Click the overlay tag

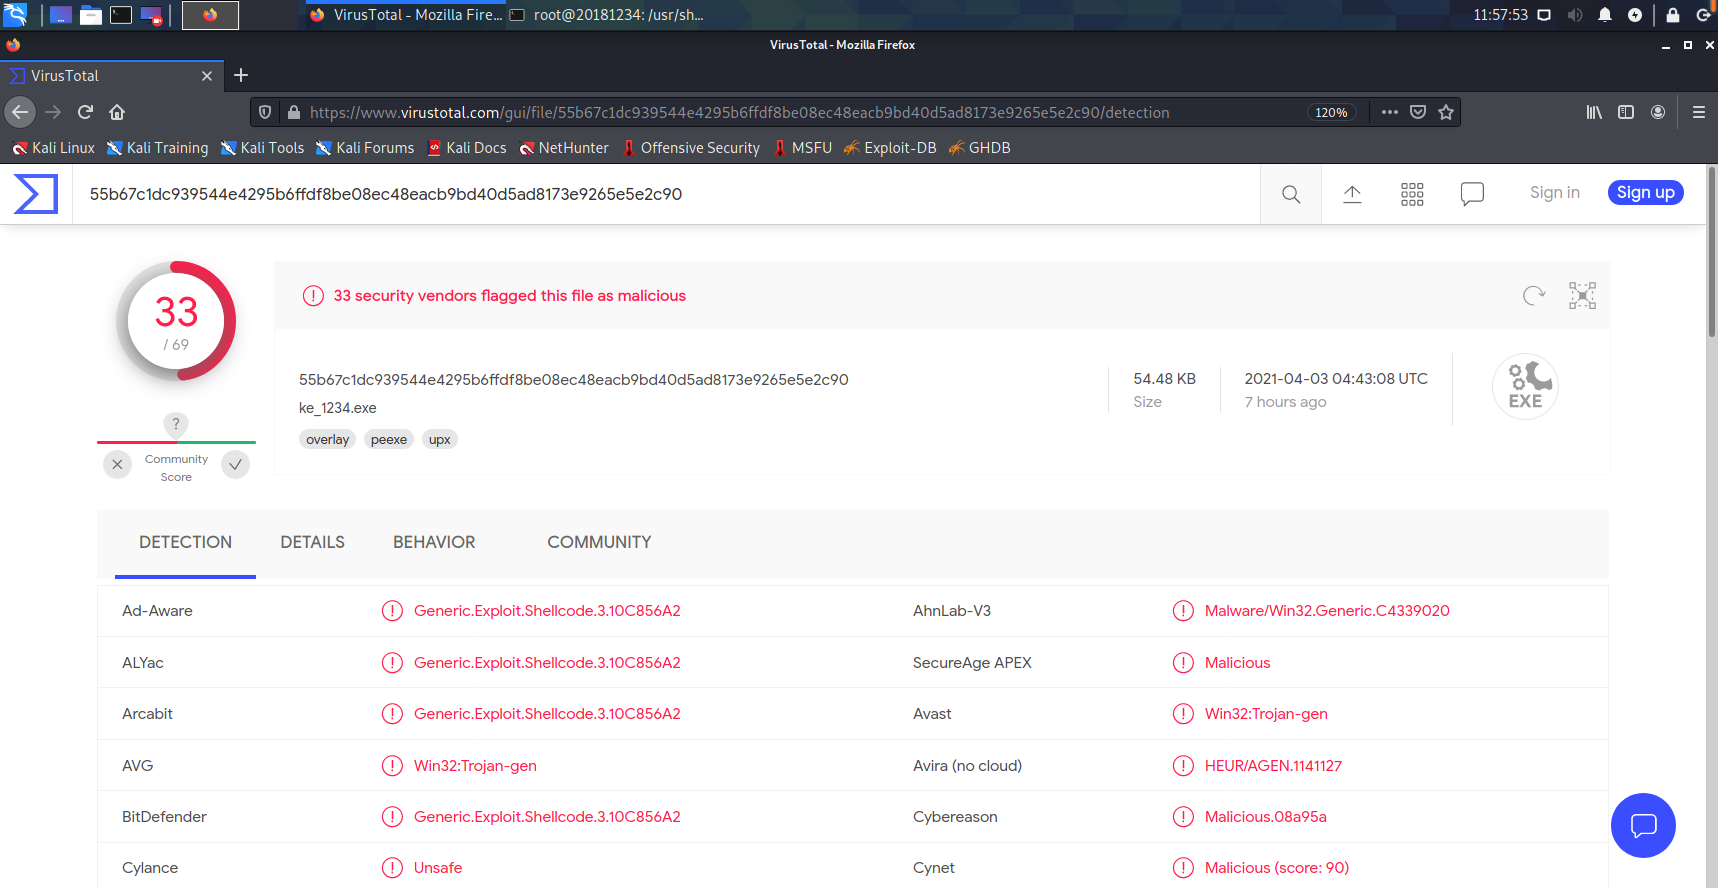pyautogui.click(x=328, y=439)
